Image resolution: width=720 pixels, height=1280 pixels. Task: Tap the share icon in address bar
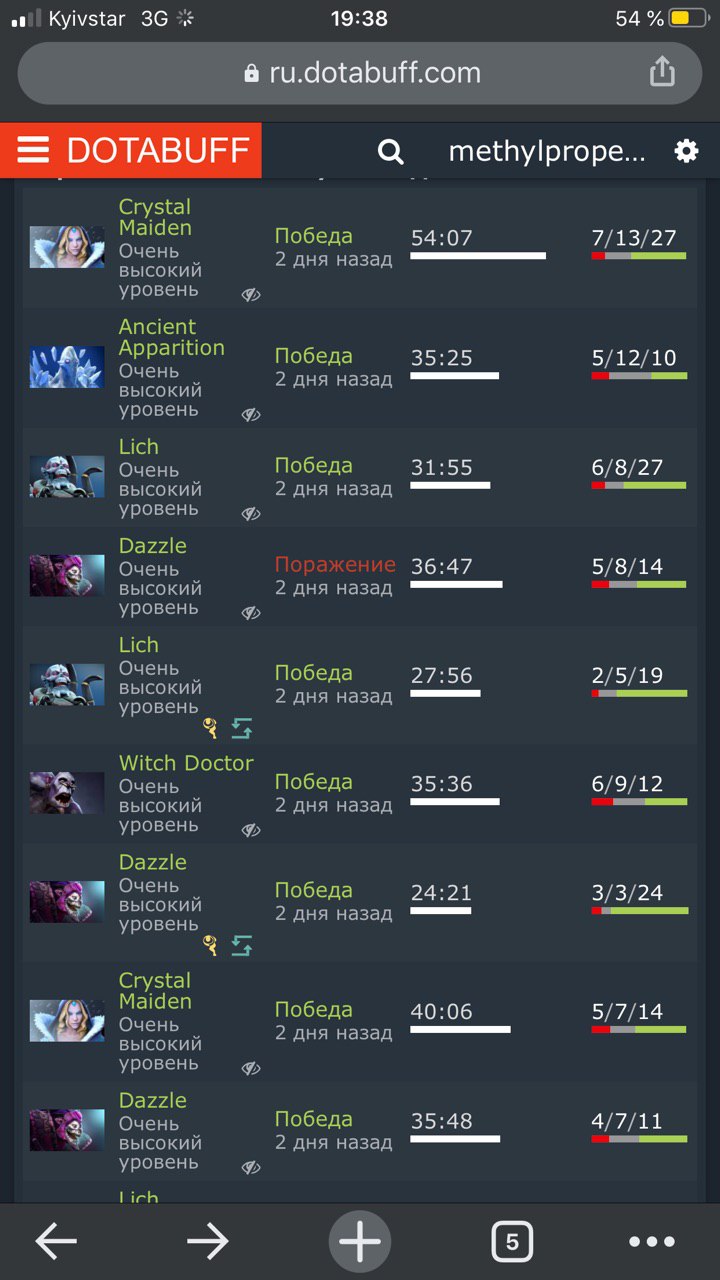point(662,72)
